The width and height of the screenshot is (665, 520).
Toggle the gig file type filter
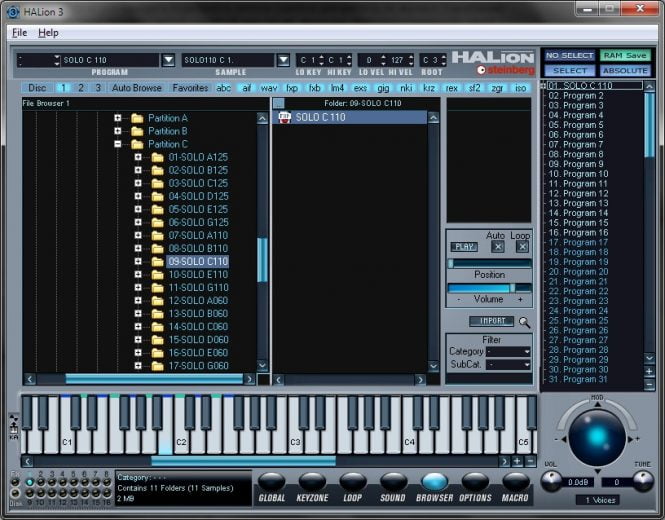(383, 88)
